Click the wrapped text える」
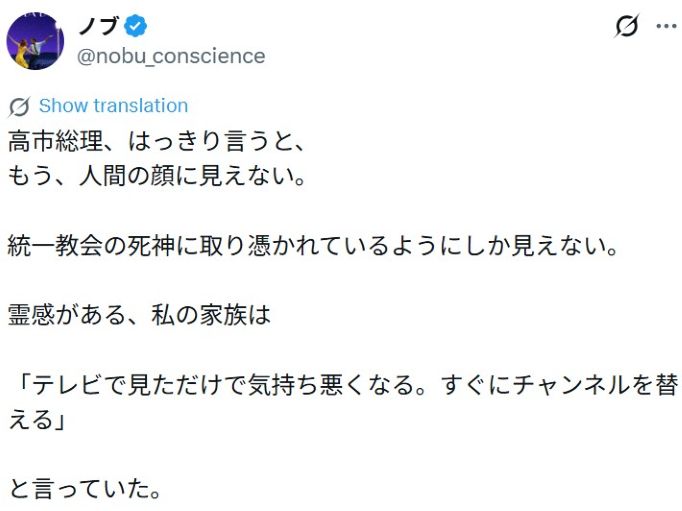Viewport: 682px width, 511px height. click(36, 420)
